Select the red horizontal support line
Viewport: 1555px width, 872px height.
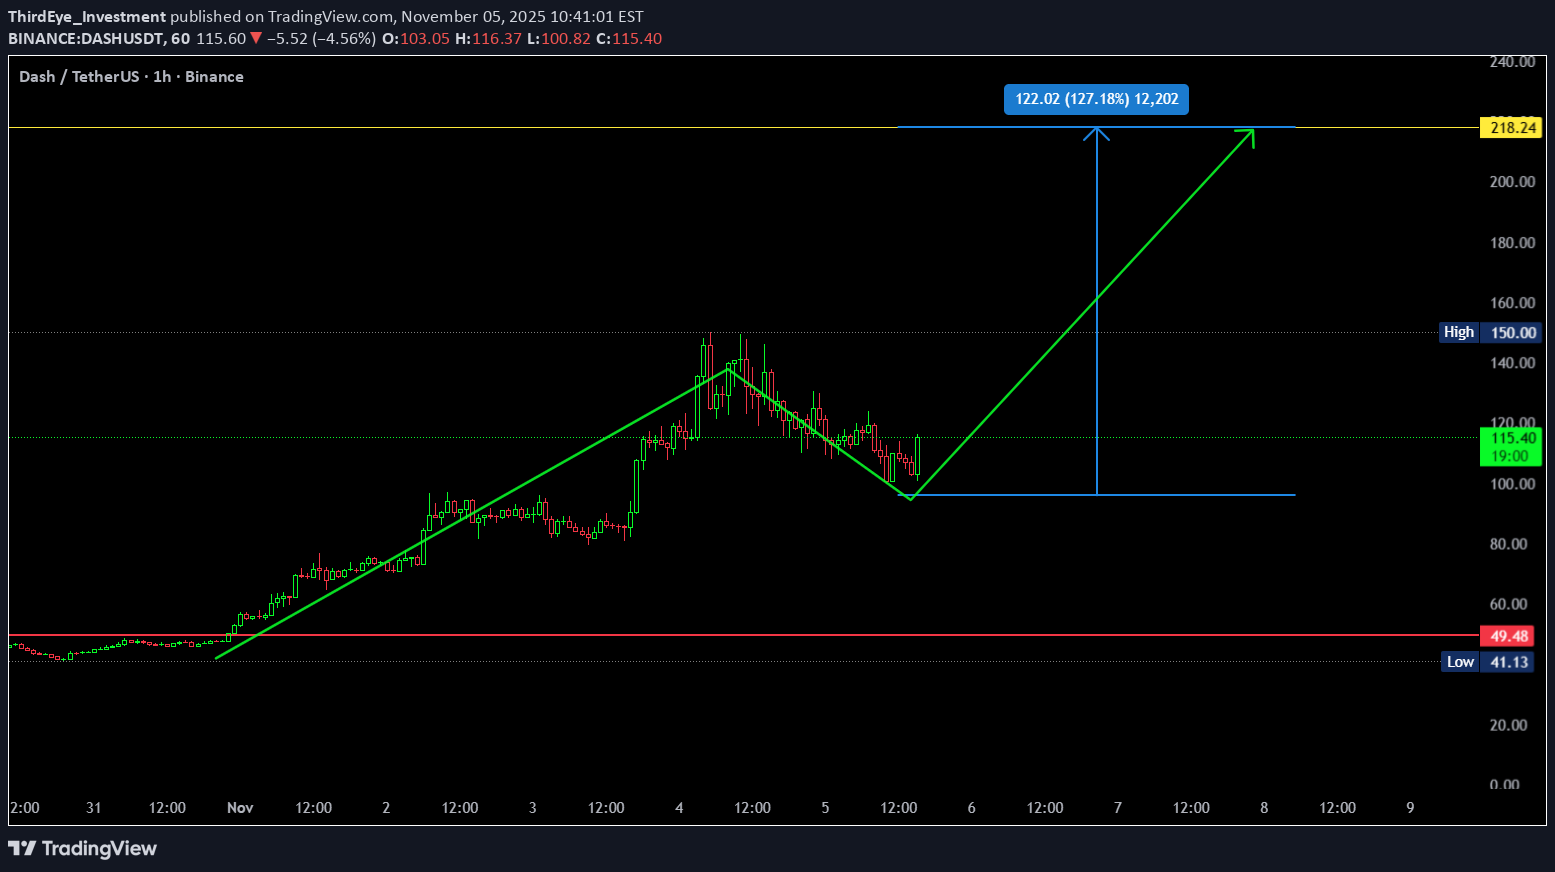[x=700, y=635]
